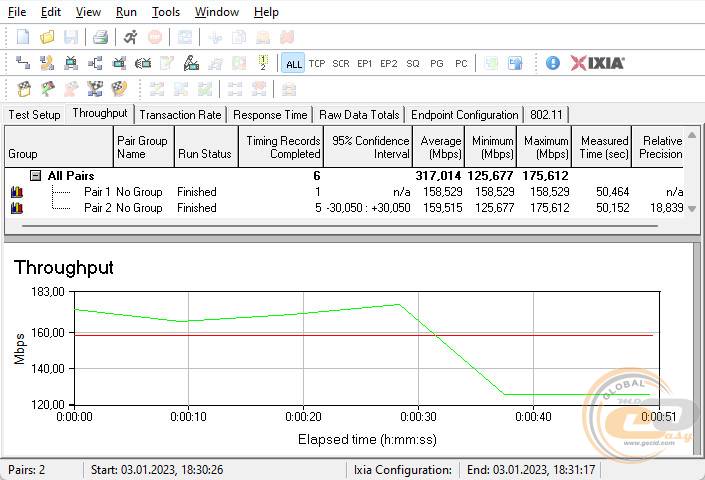This screenshot has width=705, height=480.
Task: Switch to the Test Setup tab
Action: [35, 115]
